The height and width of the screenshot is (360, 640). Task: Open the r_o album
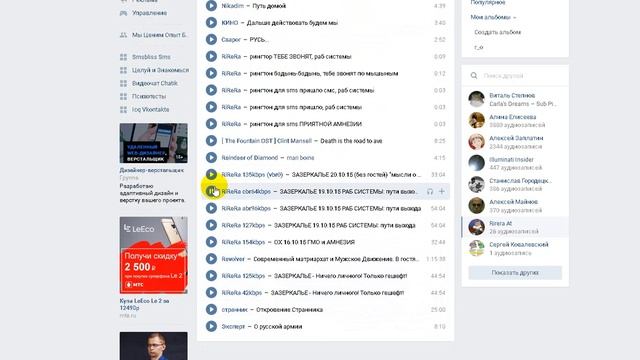tap(479, 47)
